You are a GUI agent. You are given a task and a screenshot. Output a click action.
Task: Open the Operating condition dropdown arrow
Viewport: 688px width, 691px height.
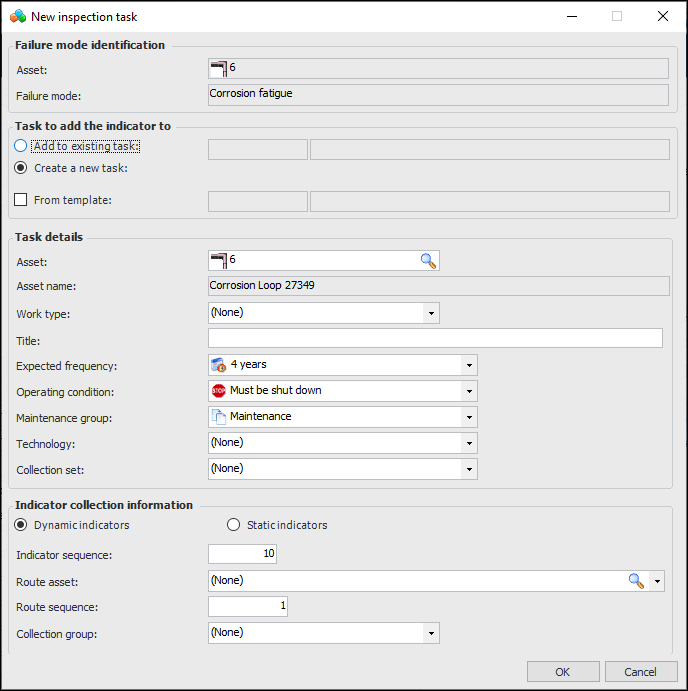pos(469,391)
